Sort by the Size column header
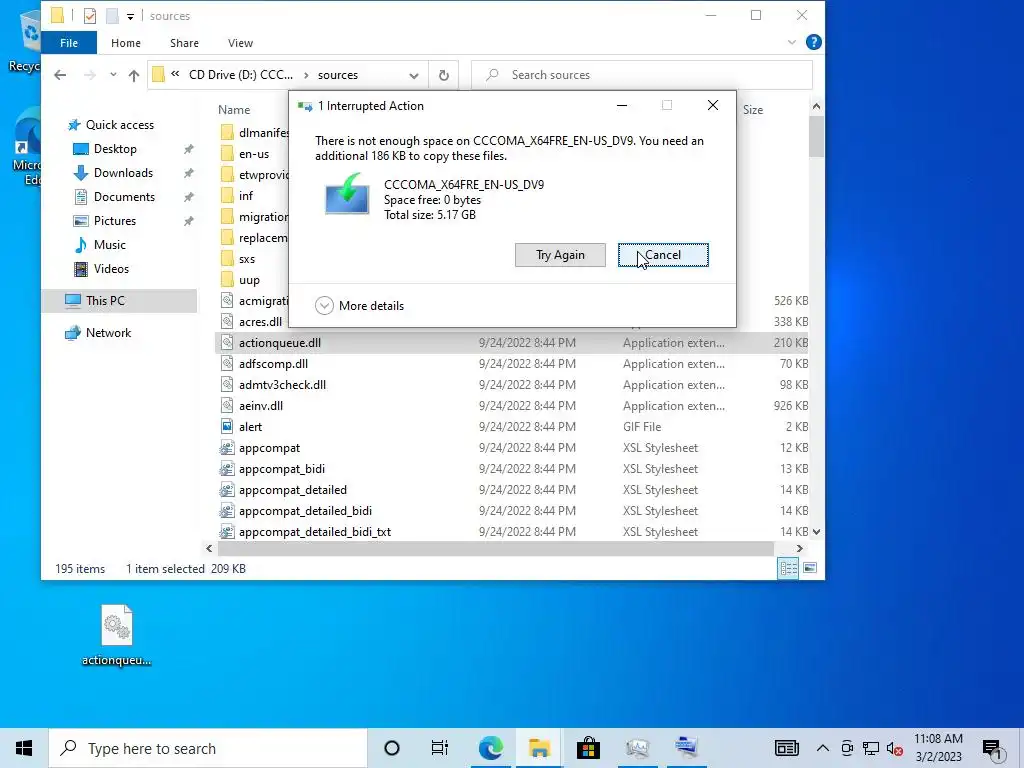Viewport: 1024px width, 768px height. 752,110
